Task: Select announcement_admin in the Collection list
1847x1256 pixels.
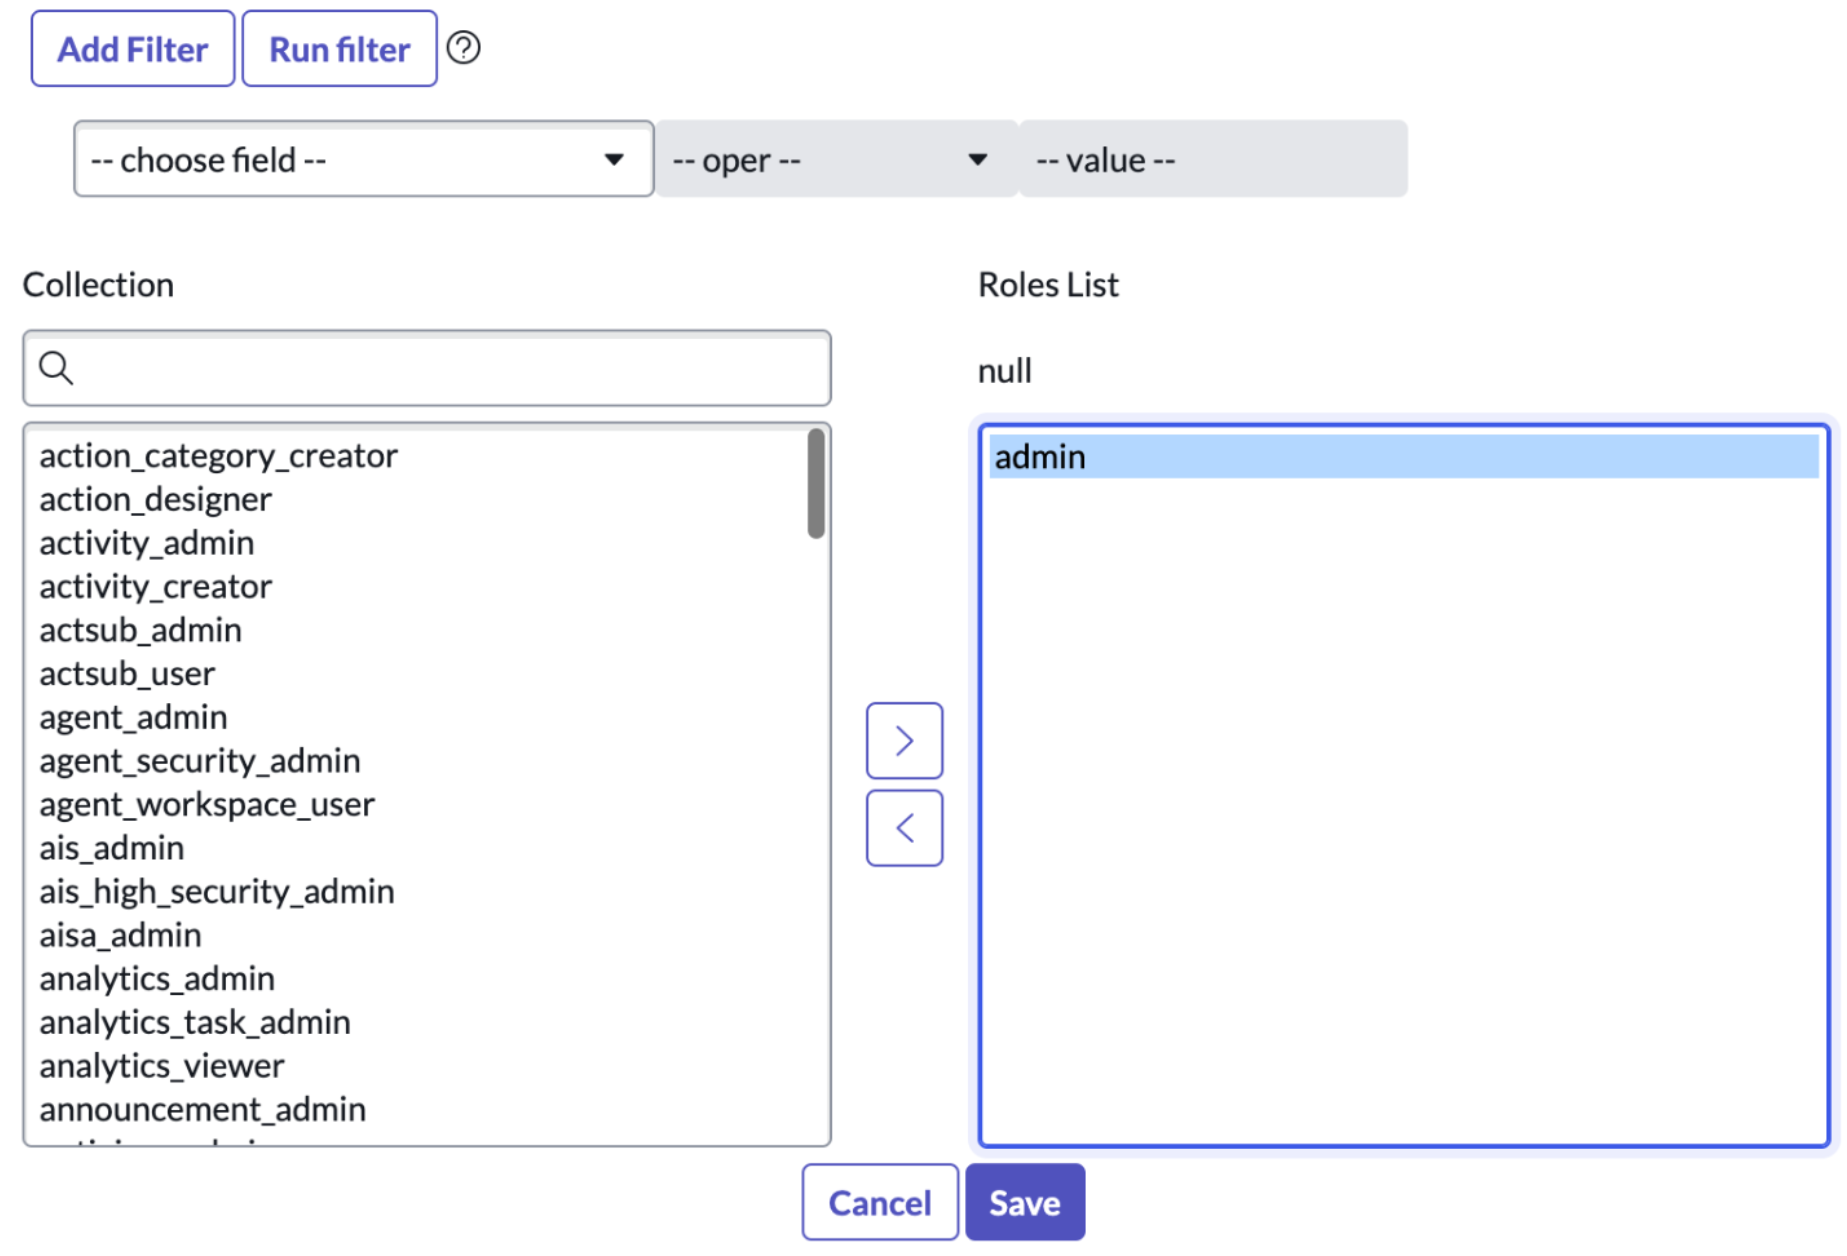Action: point(202,1109)
